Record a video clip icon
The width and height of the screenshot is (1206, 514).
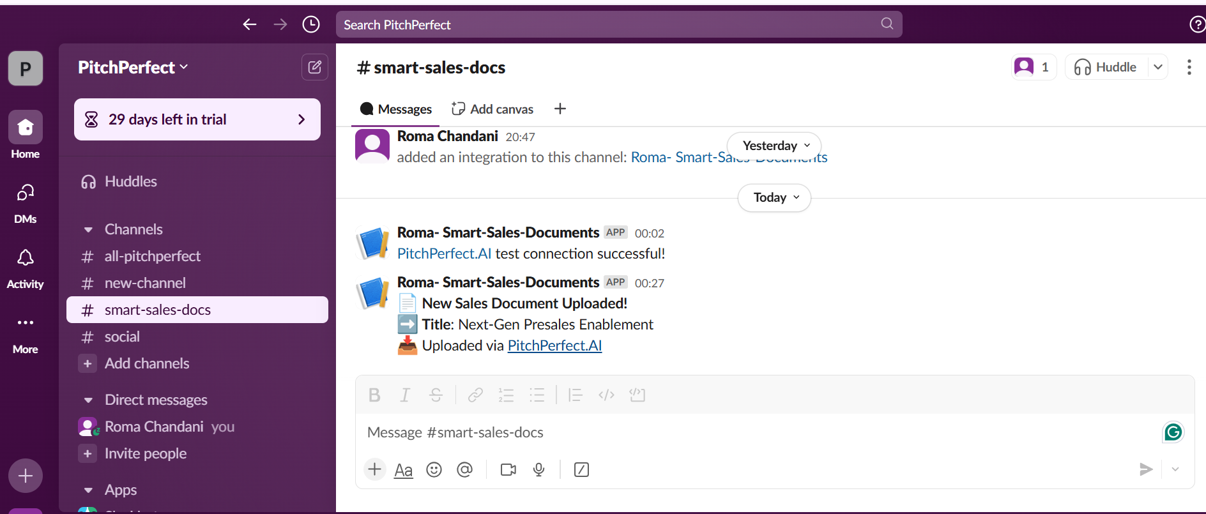tap(508, 469)
